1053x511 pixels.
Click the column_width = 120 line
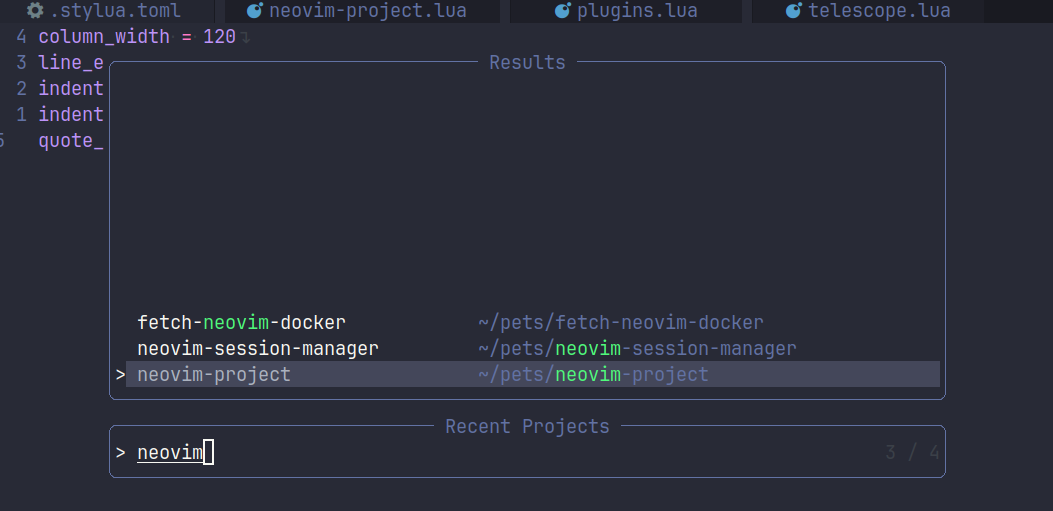click(x=137, y=36)
